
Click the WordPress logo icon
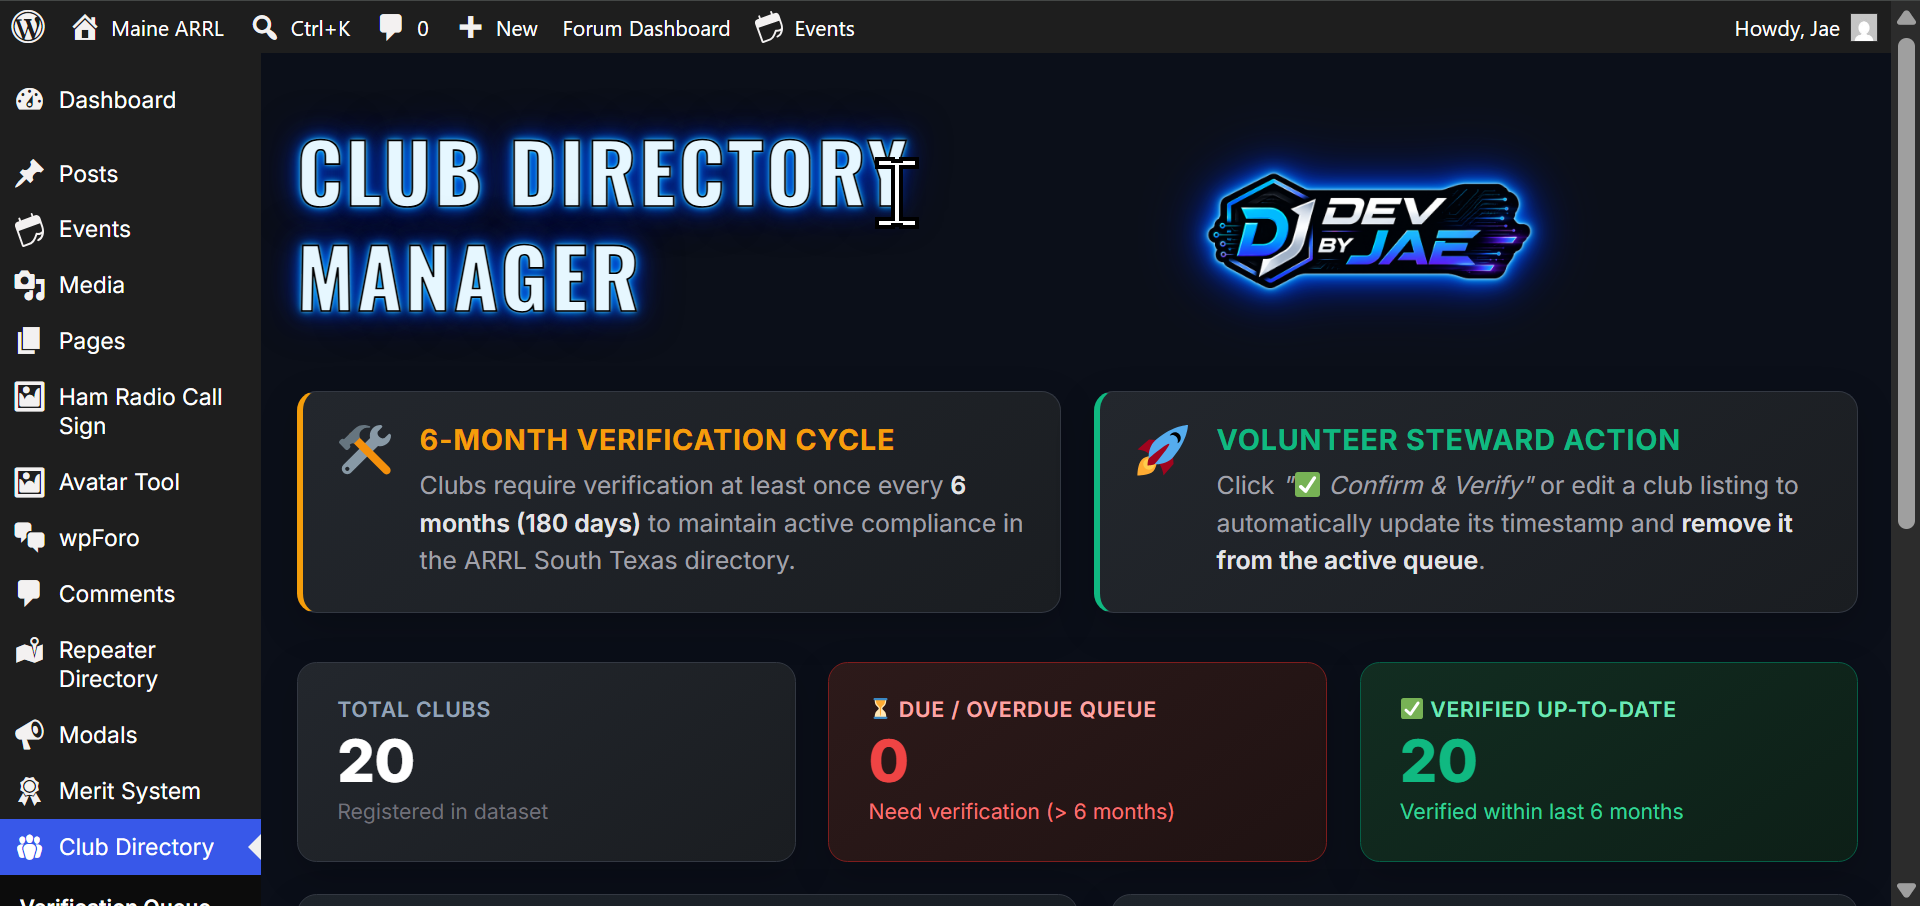[28, 27]
